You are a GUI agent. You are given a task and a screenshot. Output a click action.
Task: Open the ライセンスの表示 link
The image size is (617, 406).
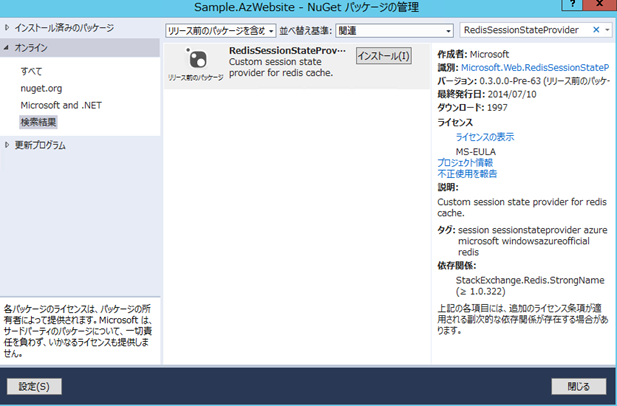coord(485,137)
